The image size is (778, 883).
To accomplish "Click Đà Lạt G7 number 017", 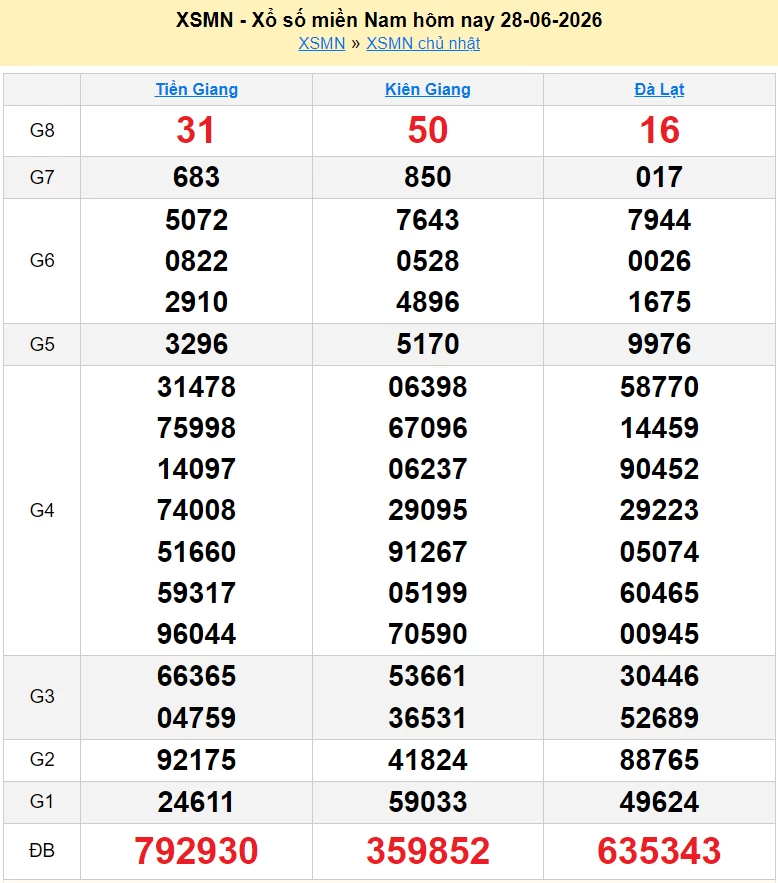I will 659,177.
